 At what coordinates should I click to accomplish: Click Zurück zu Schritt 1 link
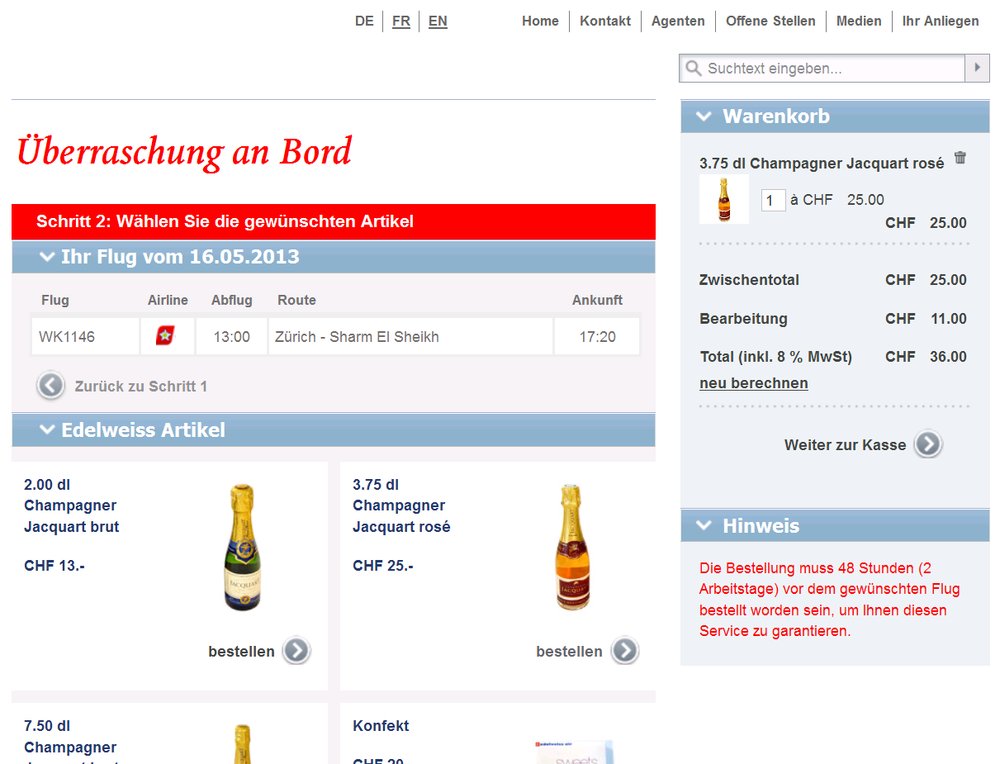pos(141,386)
